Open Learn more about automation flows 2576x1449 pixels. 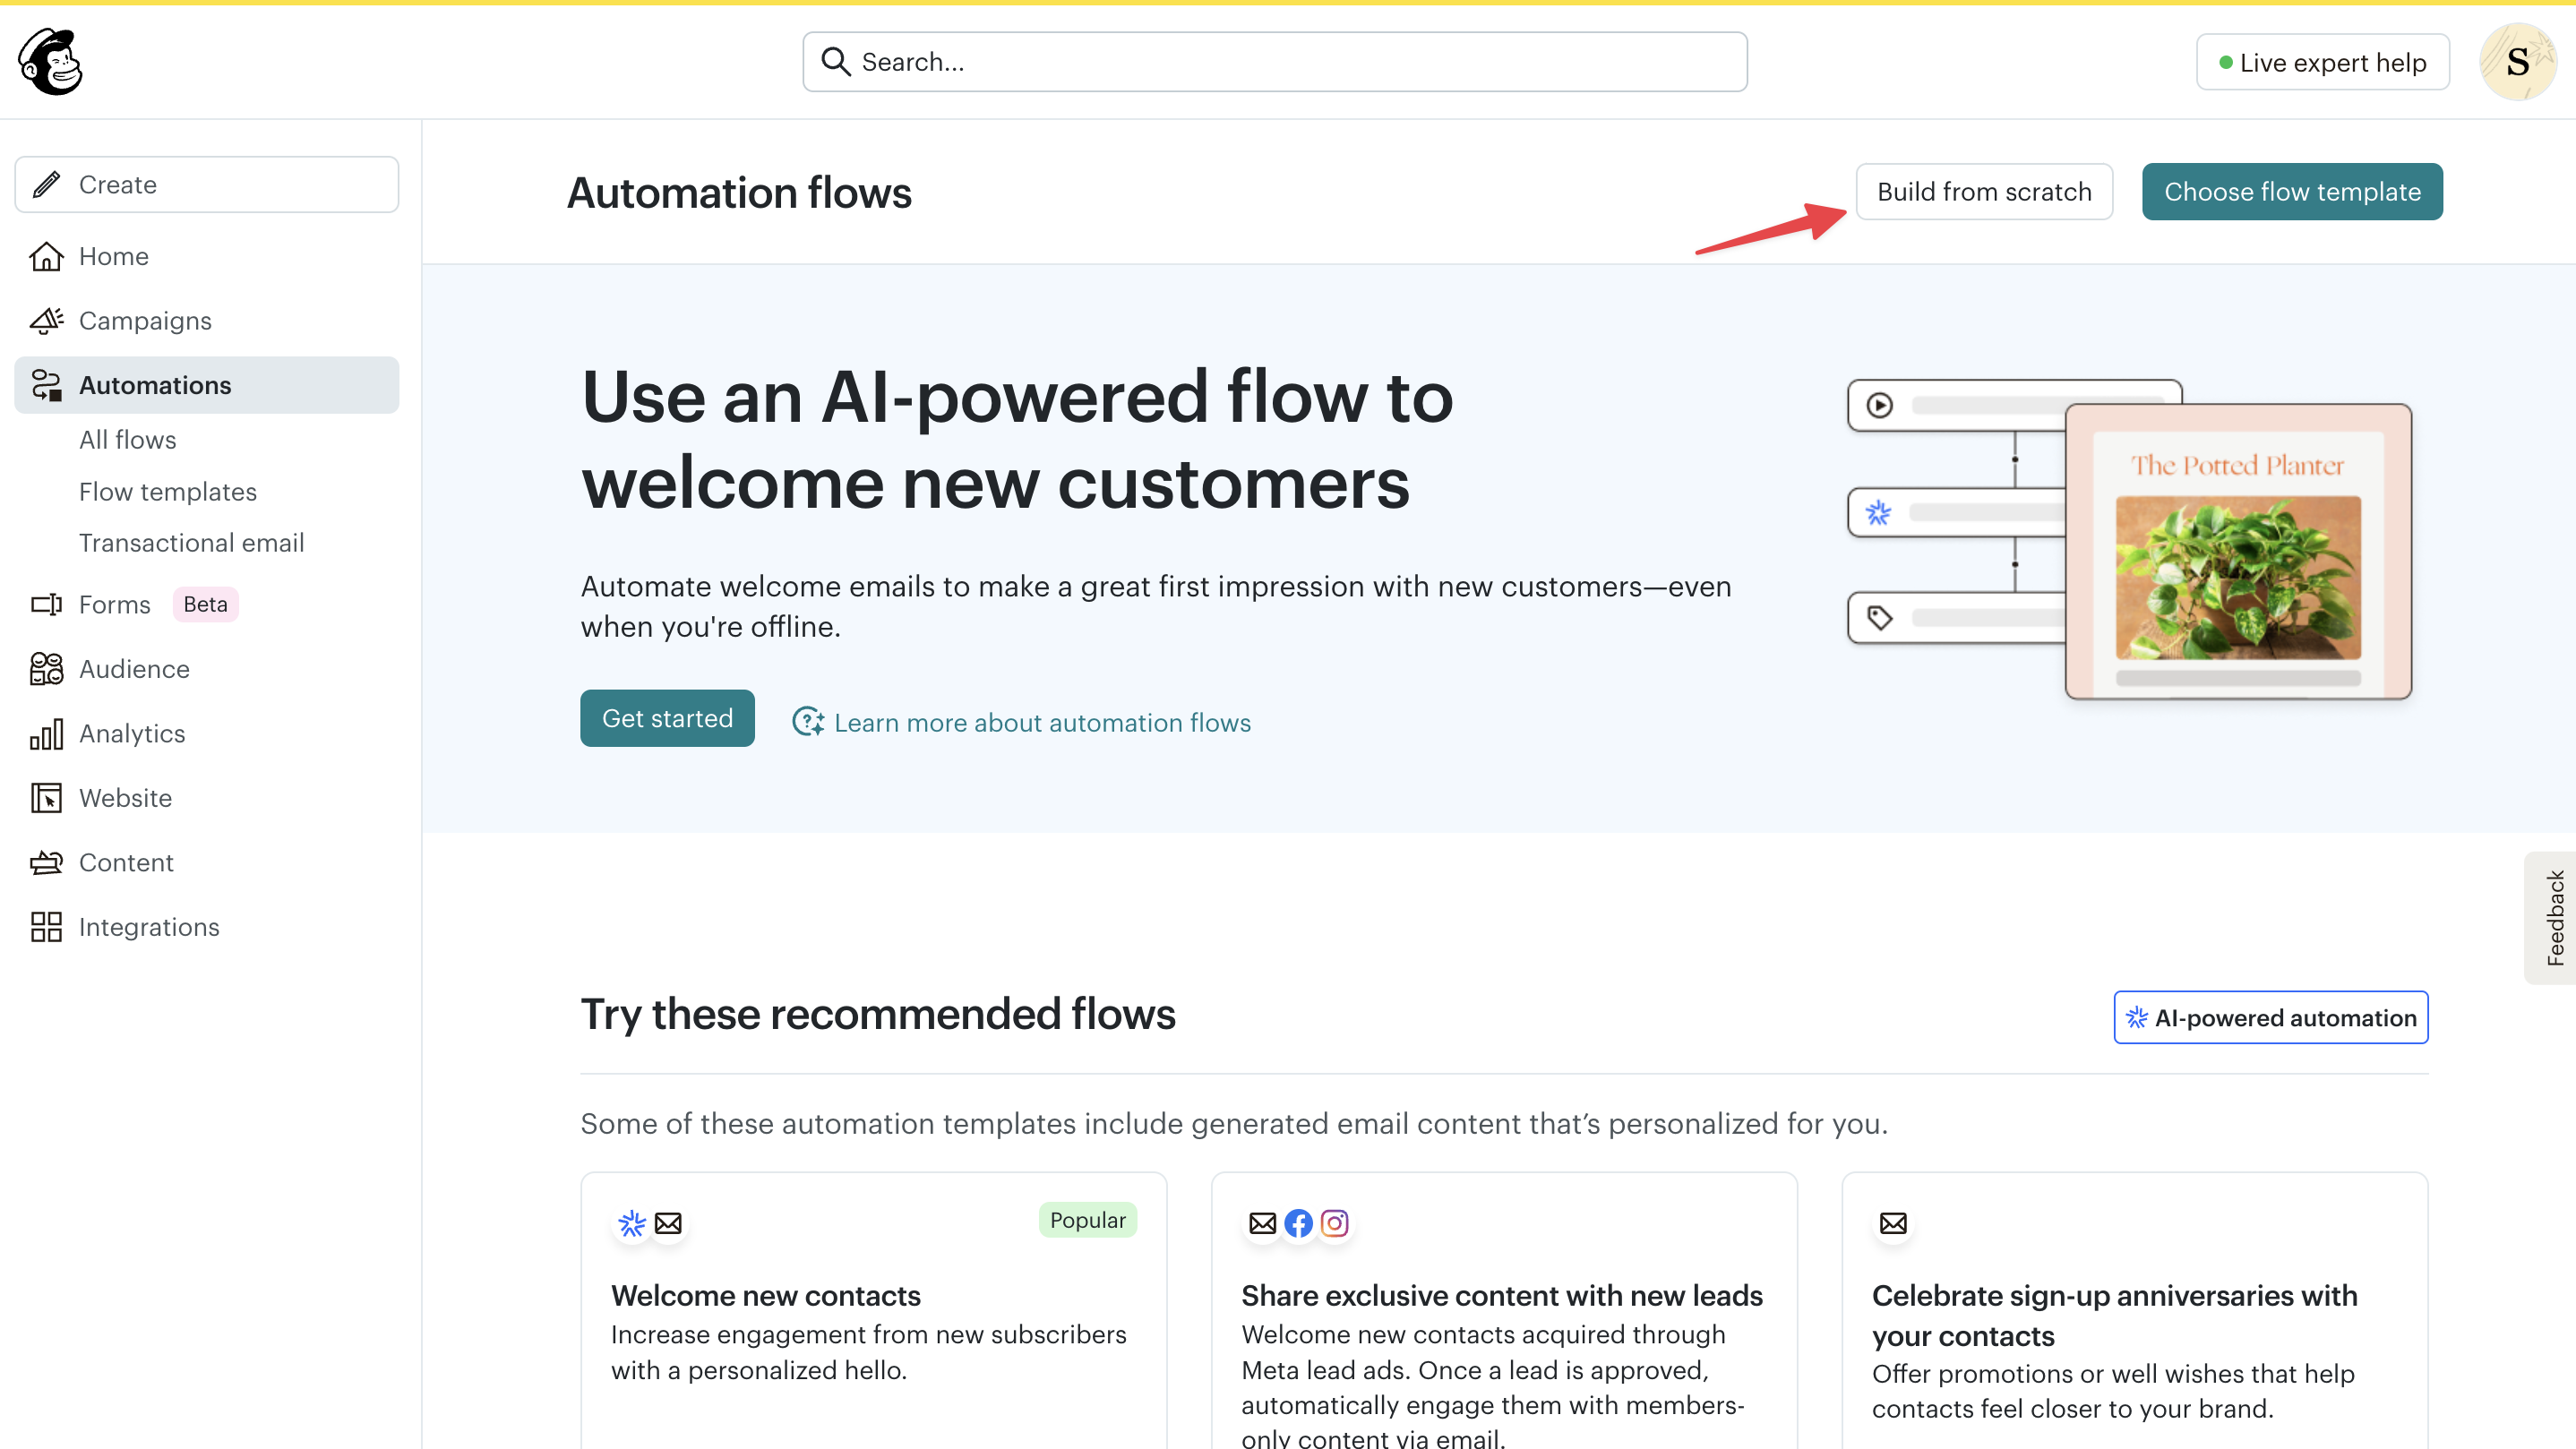coord(1043,722)
